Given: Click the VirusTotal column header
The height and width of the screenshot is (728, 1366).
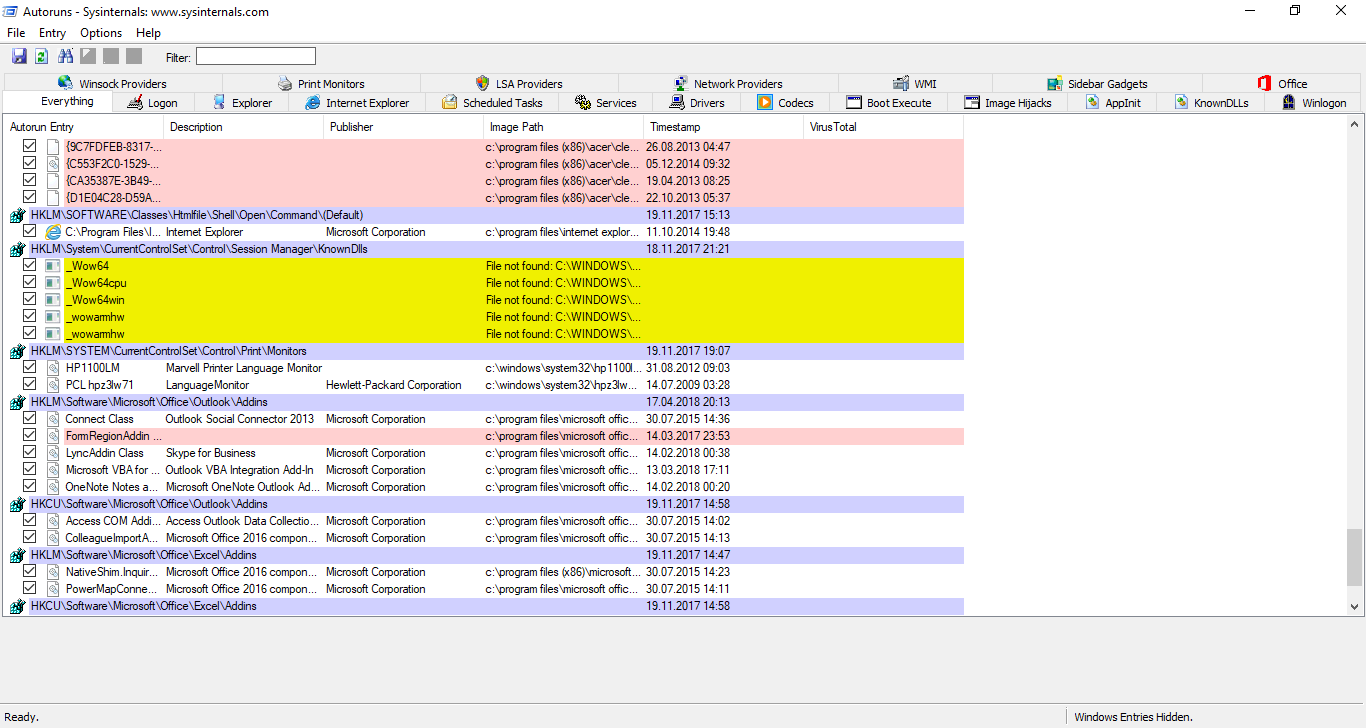Looking at the screenshot, I should tap(883, 127).
